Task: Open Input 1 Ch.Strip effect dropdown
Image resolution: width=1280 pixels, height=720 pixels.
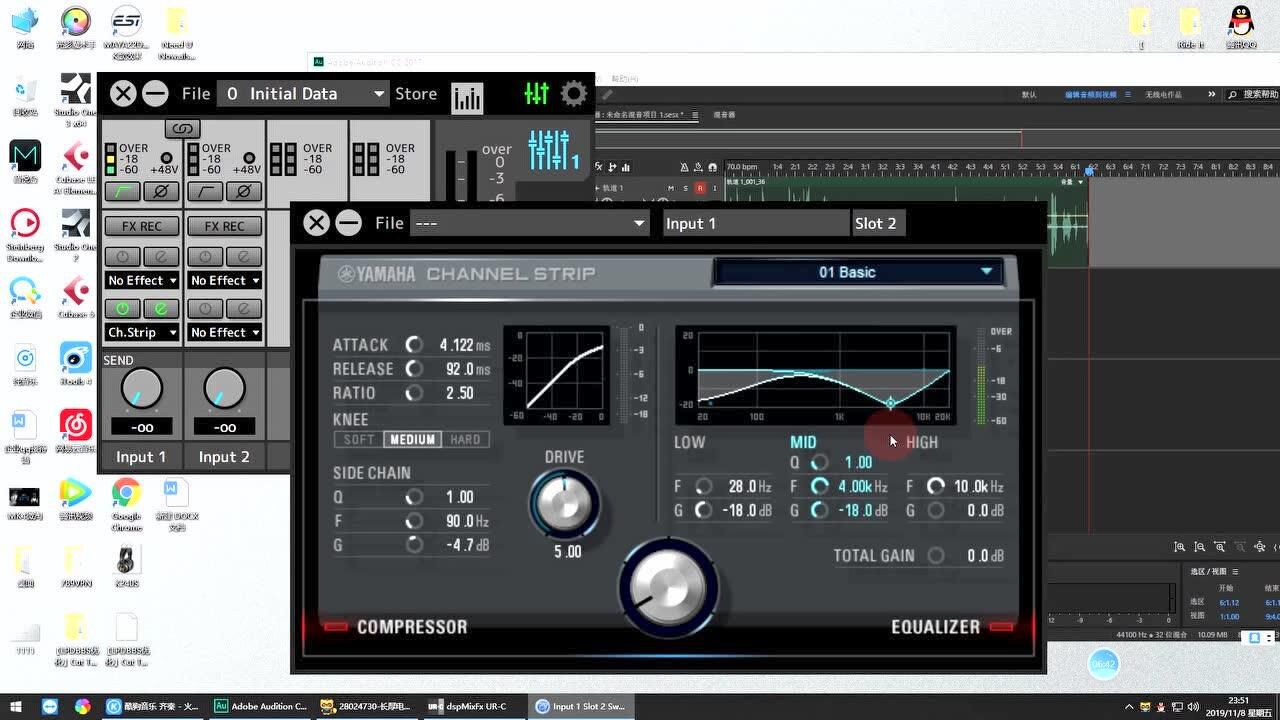Action: coord(142,333)
